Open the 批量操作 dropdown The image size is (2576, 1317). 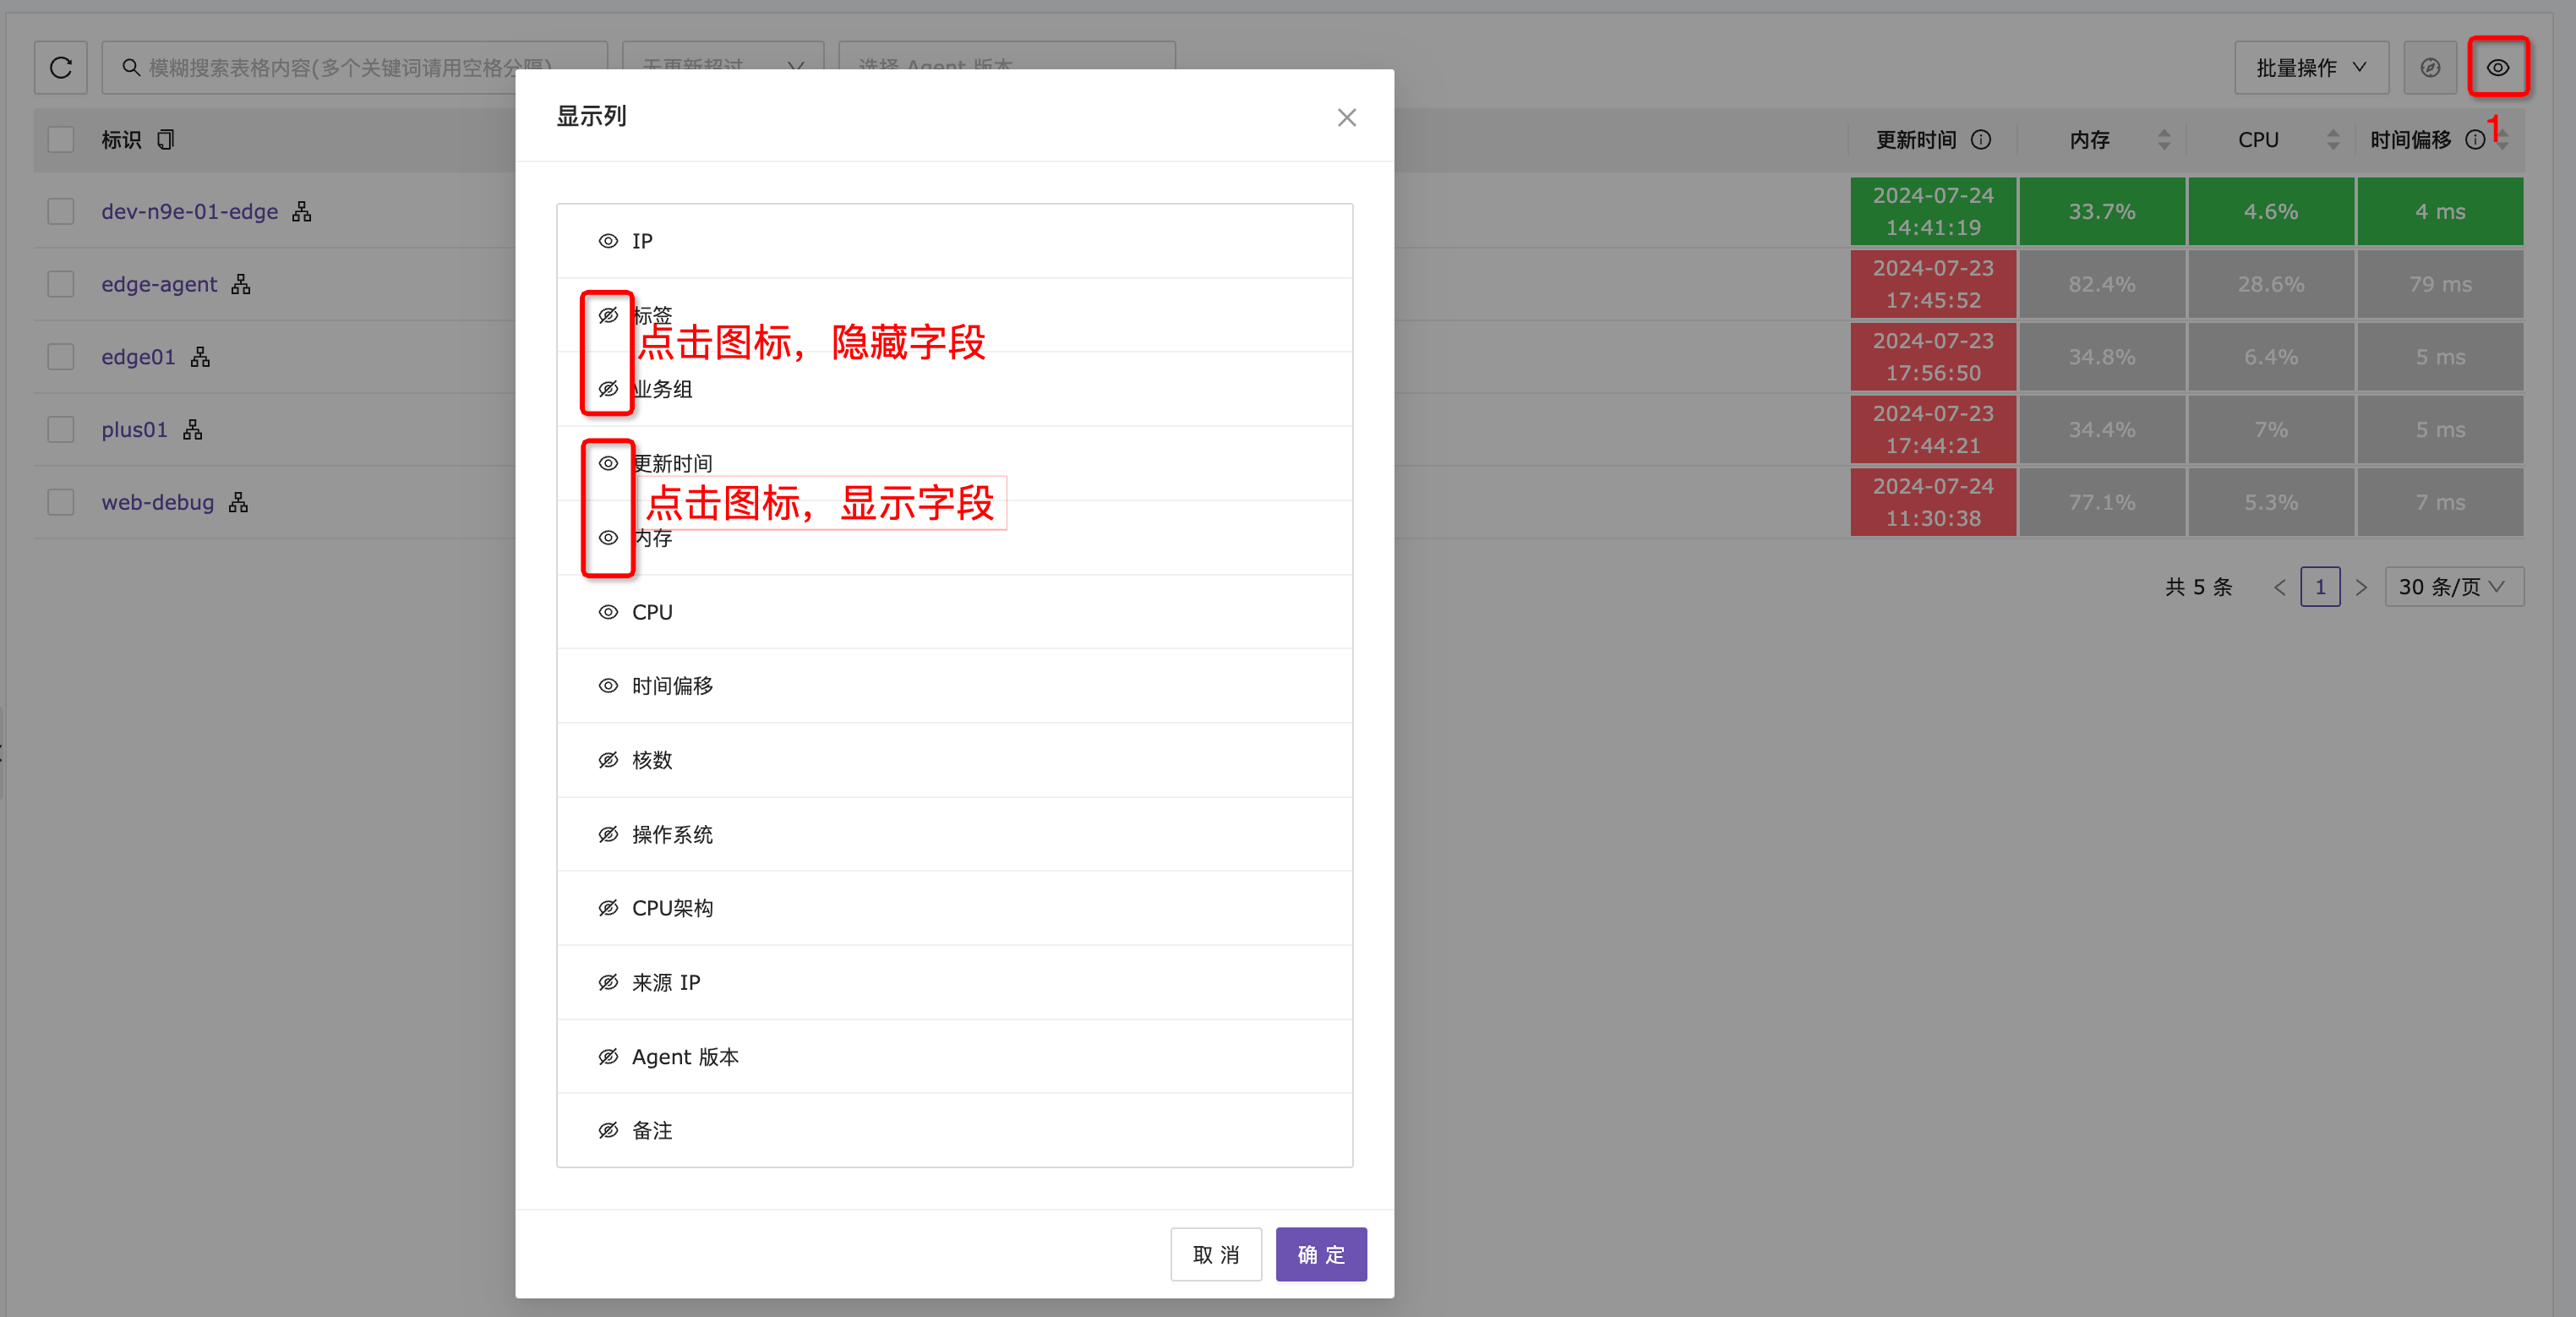pyautogui.click(x=2311, y=67)
